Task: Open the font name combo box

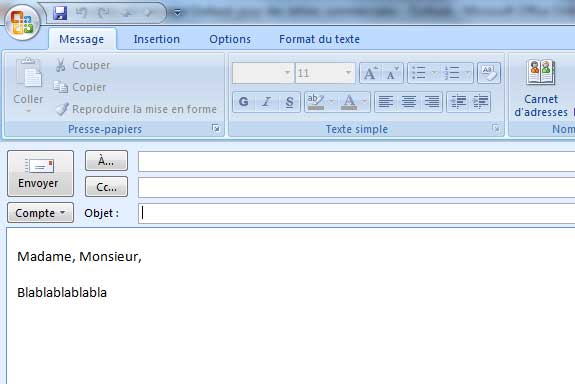Action: click(x=263, y=73)
